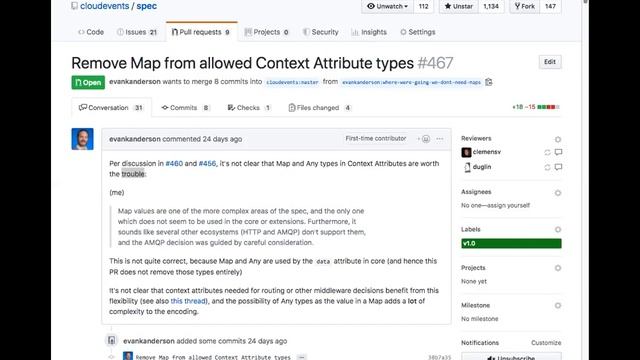The height and width of the screenshot is (360, 640).
Task: Fork the repository
Action: coord(524,6)
